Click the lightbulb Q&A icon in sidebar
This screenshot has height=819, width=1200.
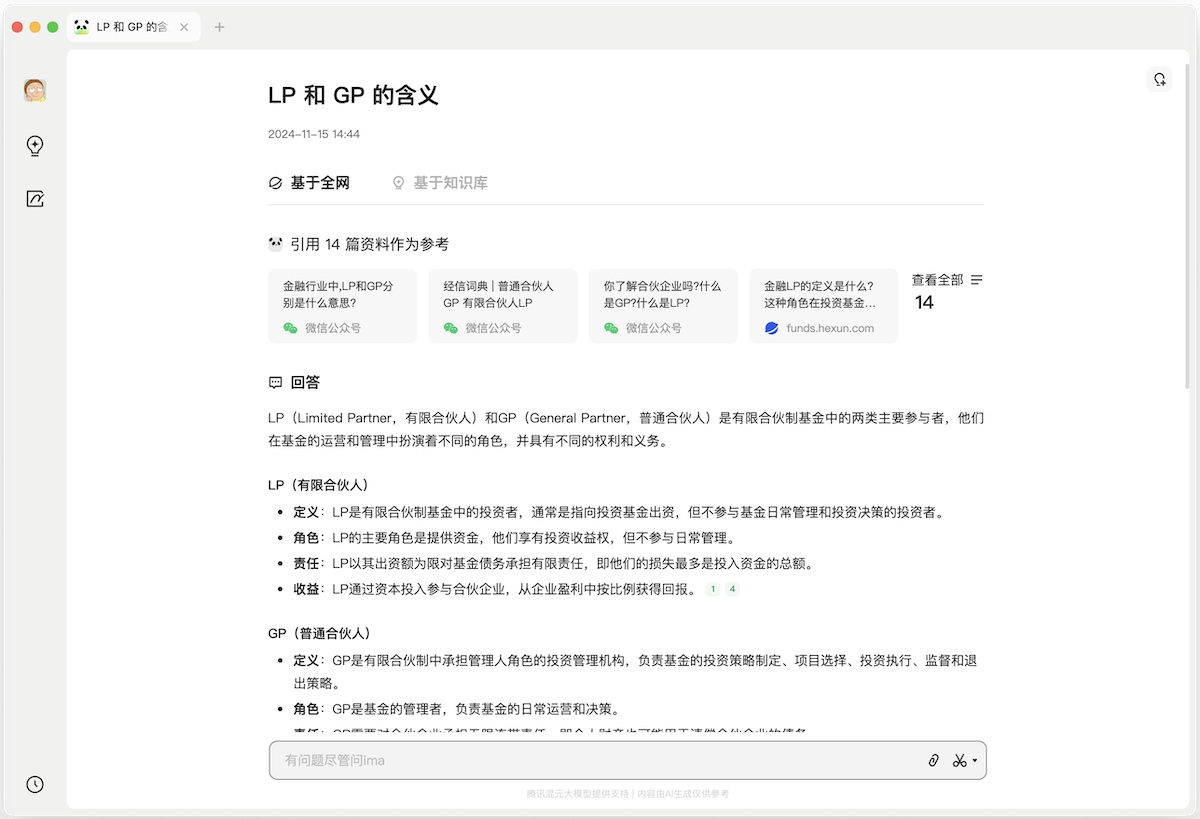tap(35, 146)
